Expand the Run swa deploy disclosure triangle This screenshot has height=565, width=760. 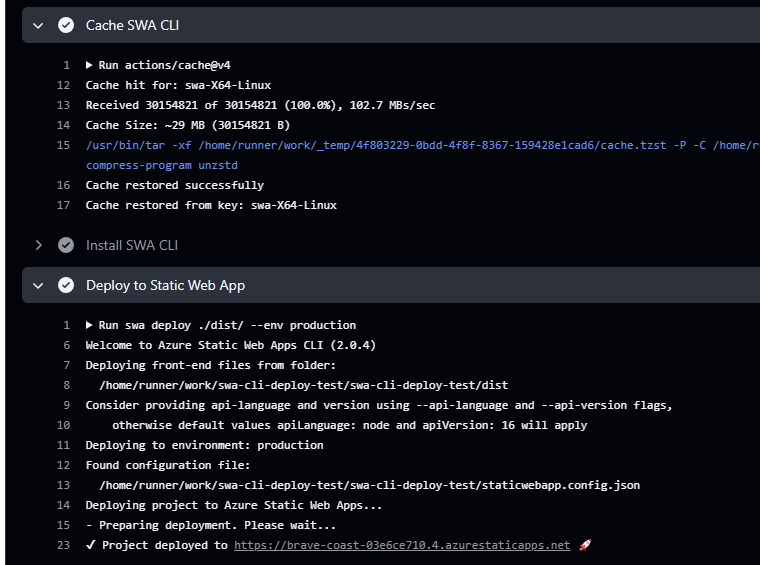[x=89, y=325]
